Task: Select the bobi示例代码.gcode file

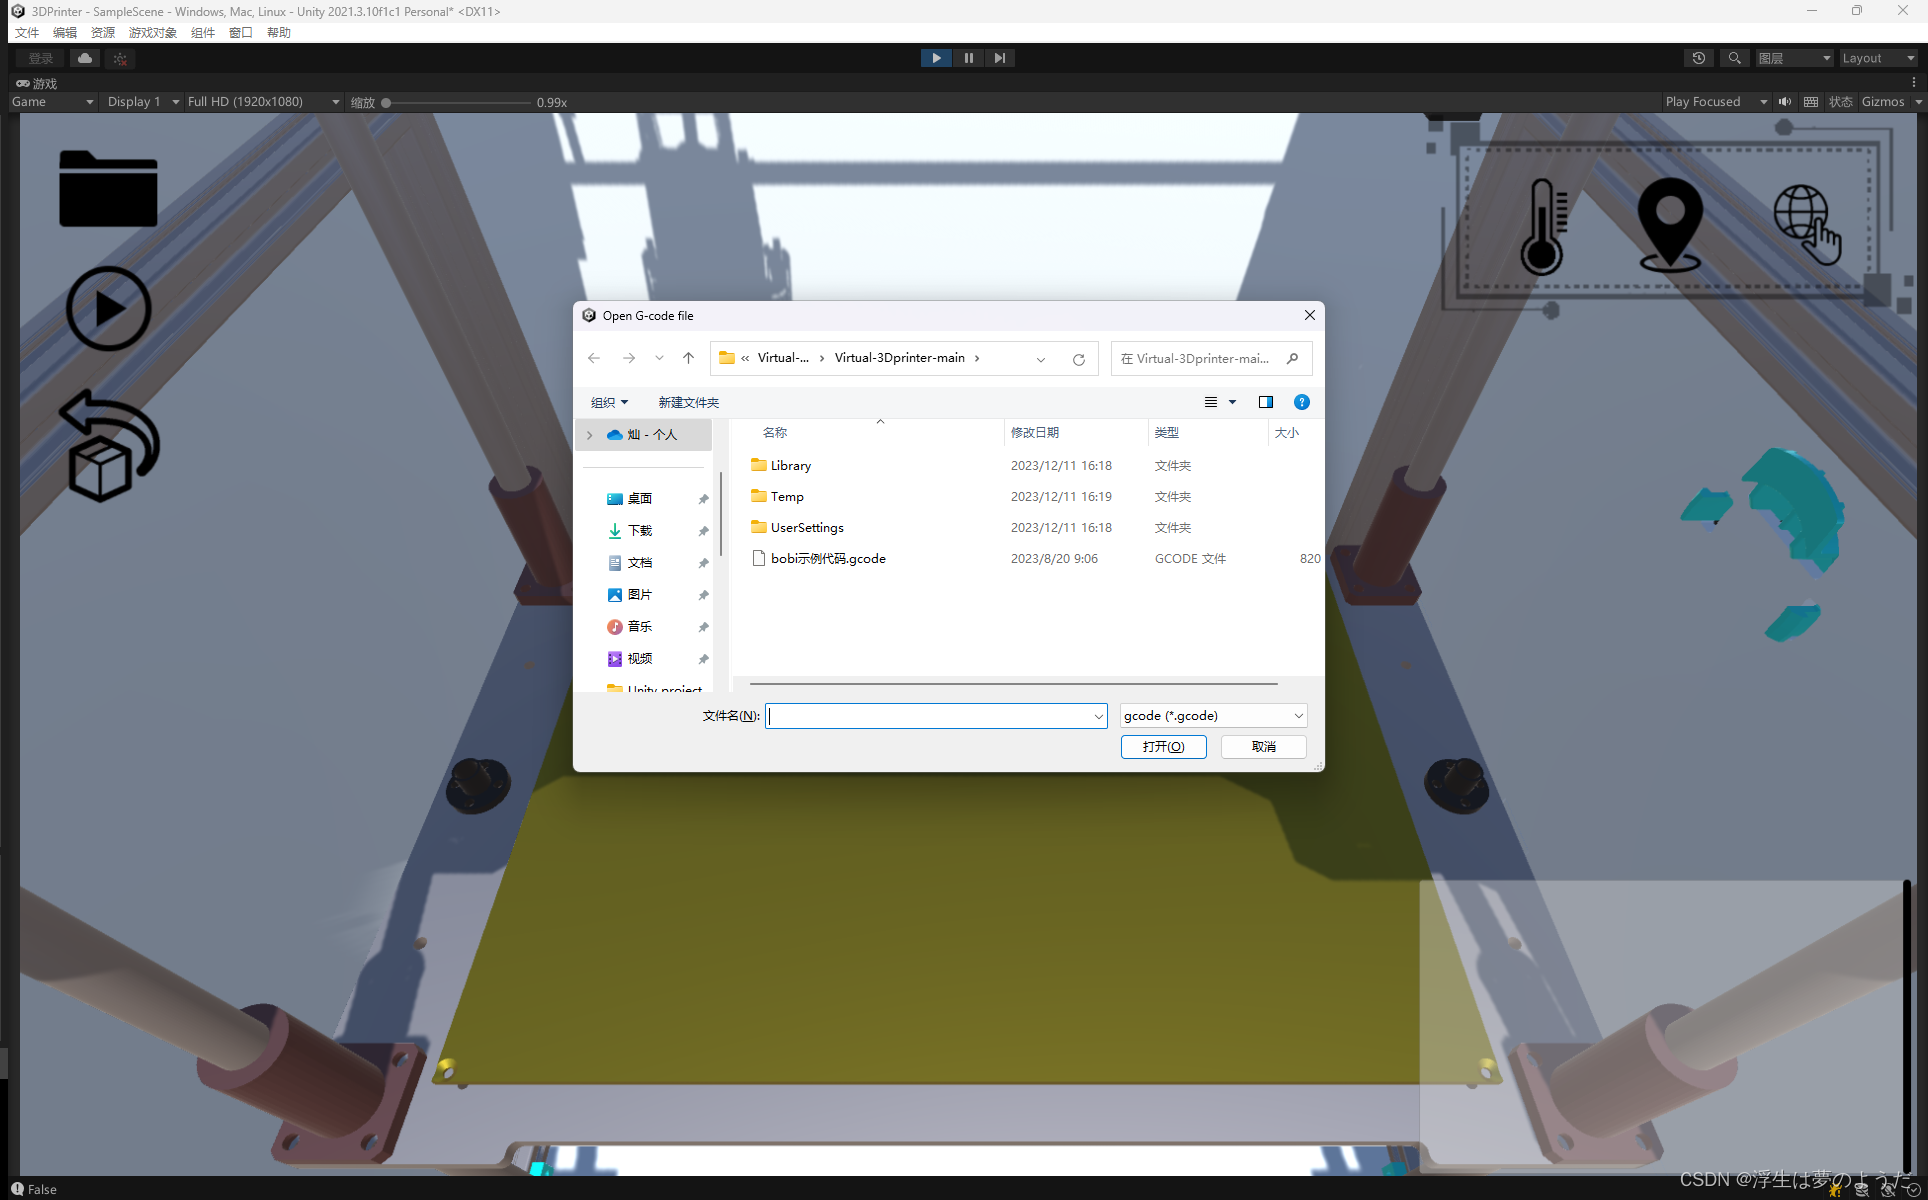Action: (x=828, y=559)
